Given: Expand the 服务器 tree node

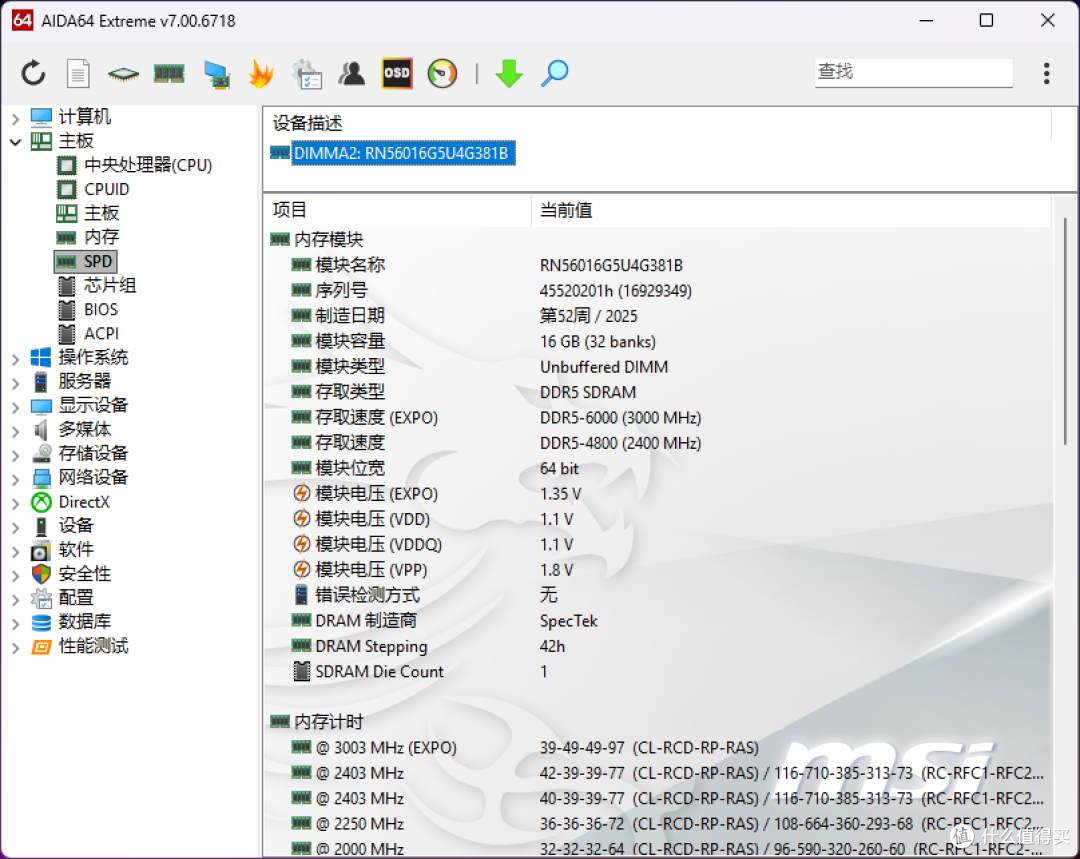Looking at the screenshot, I should [16, 383].
